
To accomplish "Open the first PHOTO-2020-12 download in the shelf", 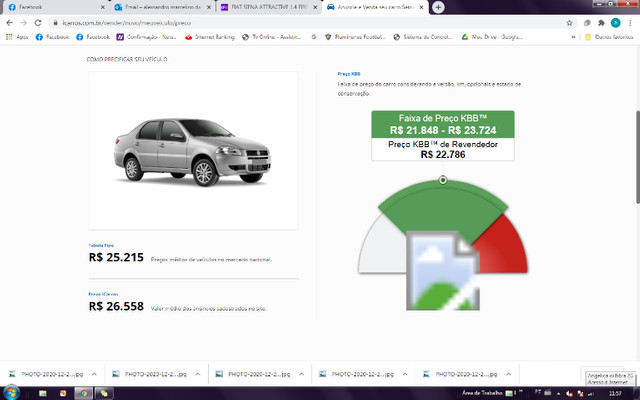I will pyautogui.click(x=47, y=374).
